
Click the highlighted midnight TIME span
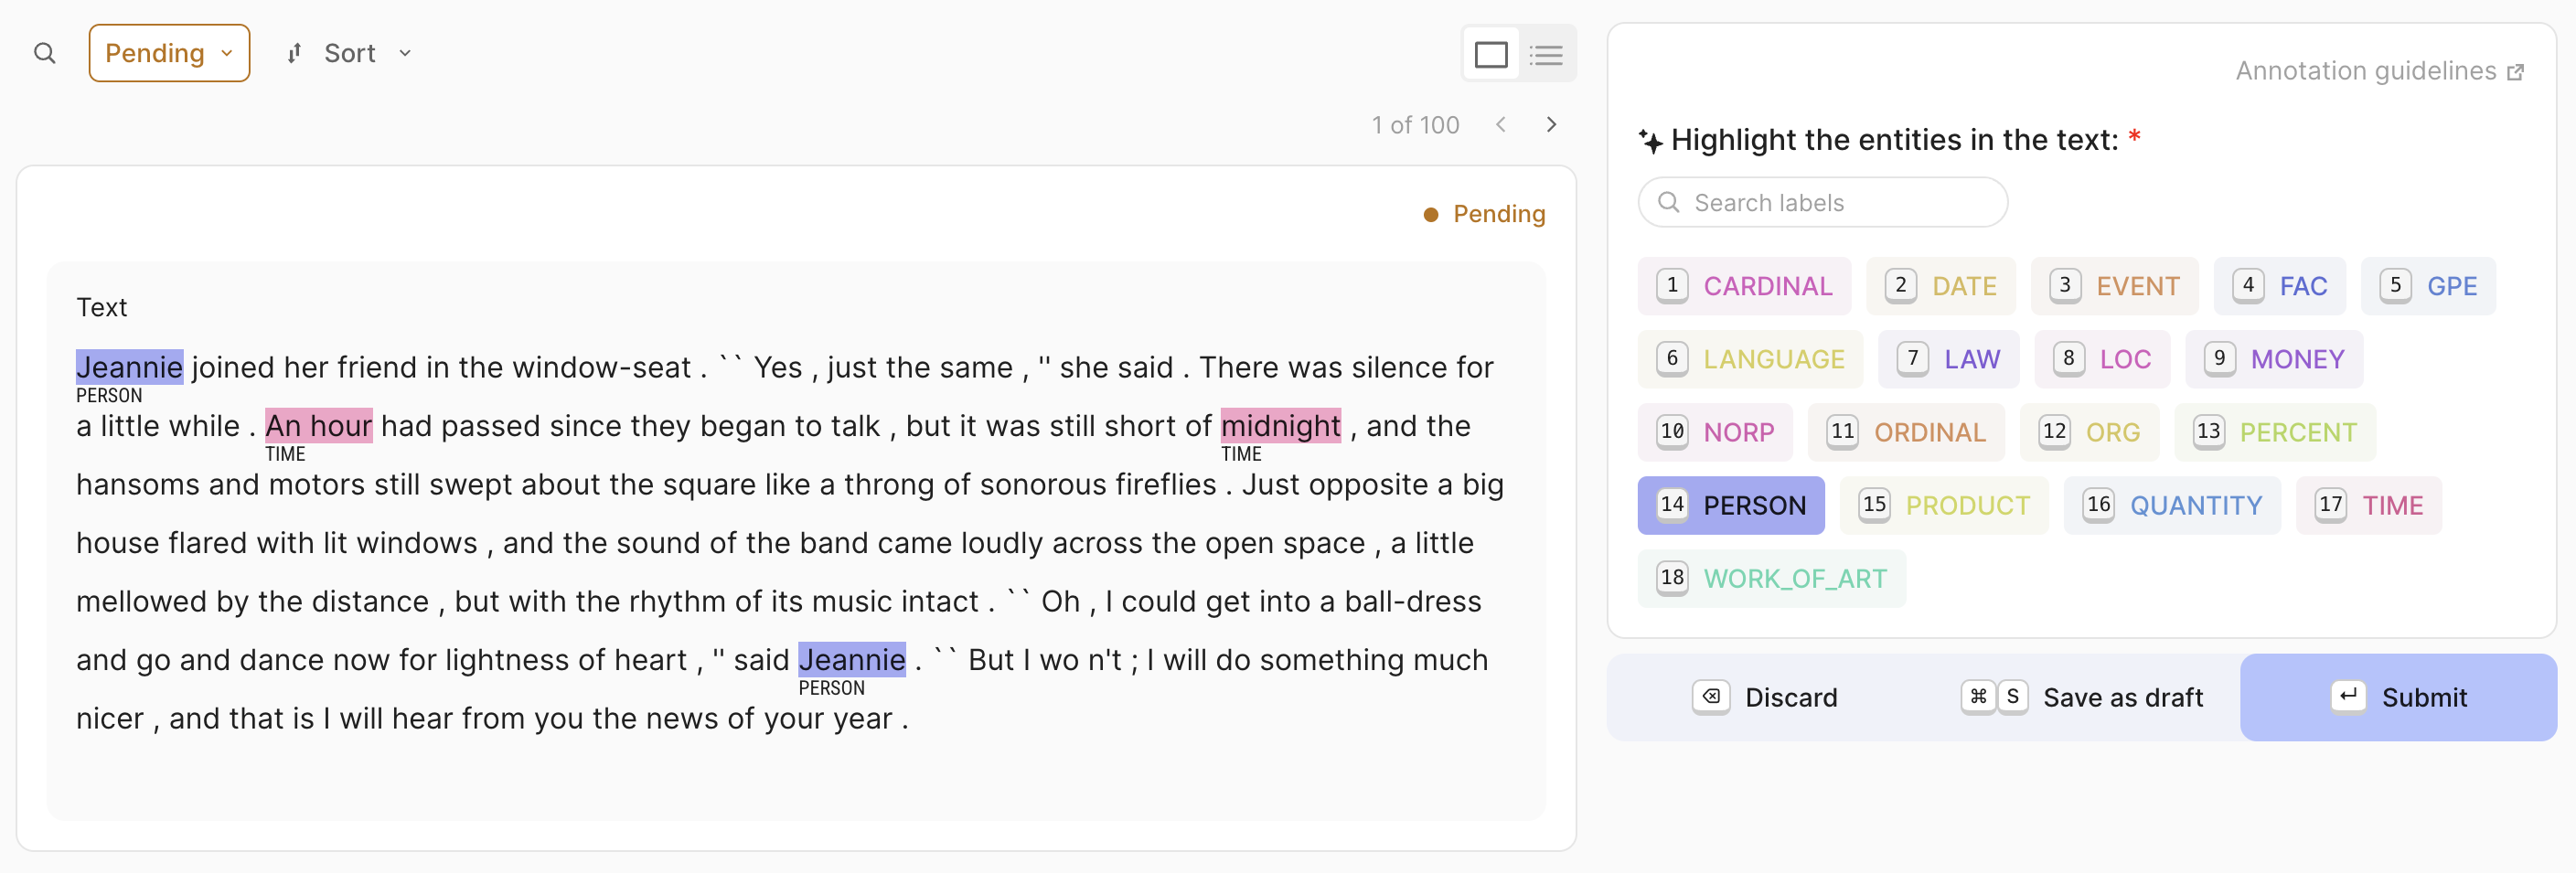[x=1280, y=426]
